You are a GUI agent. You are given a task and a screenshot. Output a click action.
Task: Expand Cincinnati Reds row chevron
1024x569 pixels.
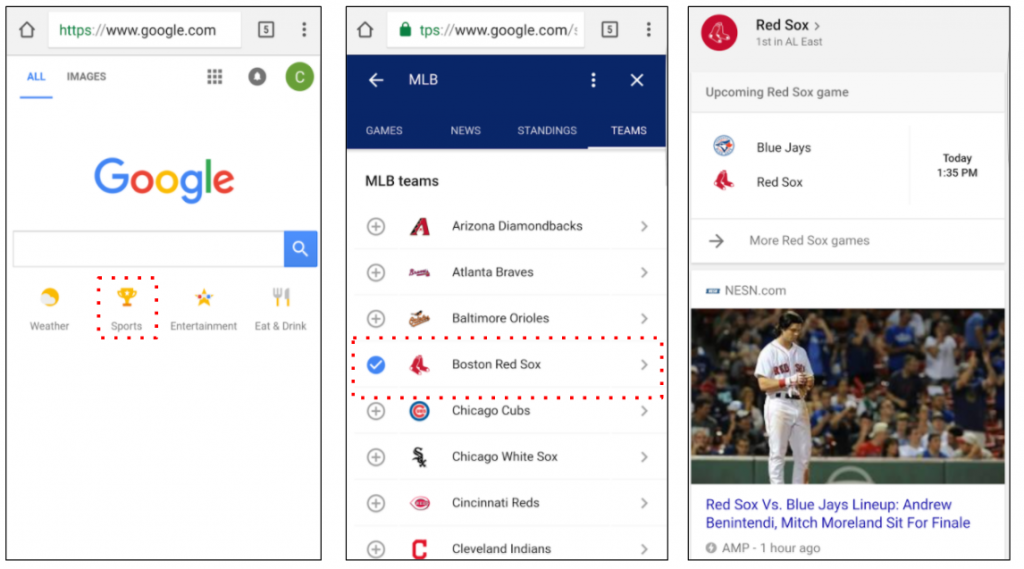point(644,503)
